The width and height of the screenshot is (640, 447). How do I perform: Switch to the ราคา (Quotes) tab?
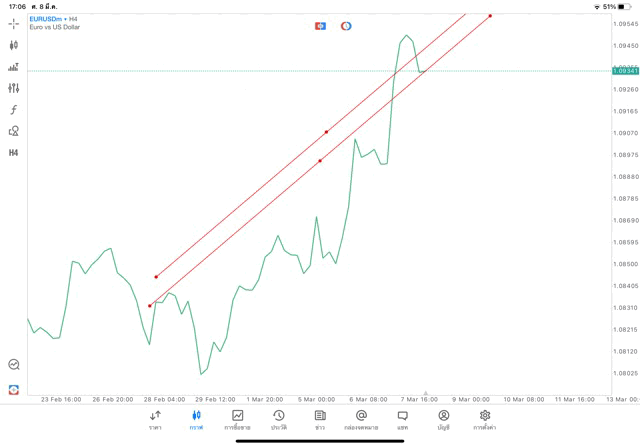coord(155,419)
